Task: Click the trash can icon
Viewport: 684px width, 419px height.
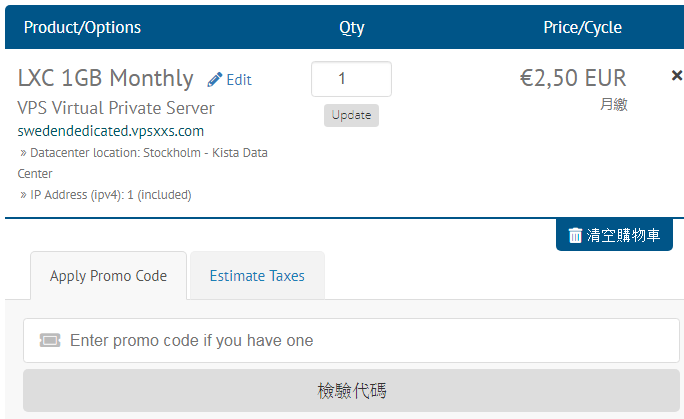Action: pyautogui.click(x=575, y=235)
